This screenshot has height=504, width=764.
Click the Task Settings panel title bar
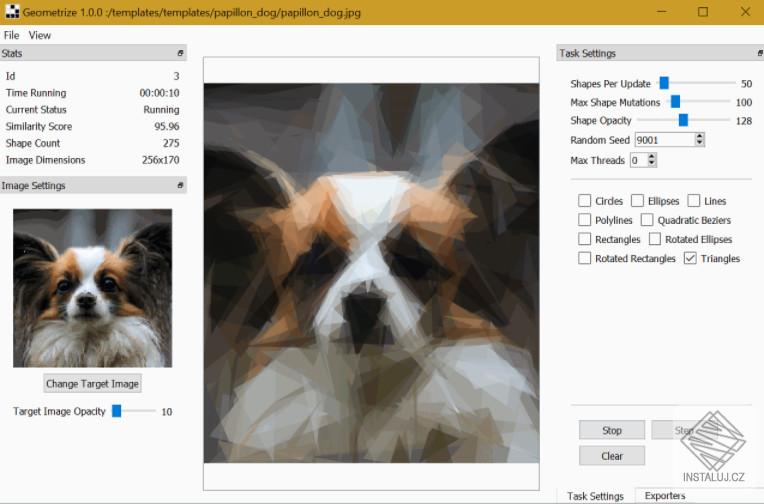tap(660, 53)
